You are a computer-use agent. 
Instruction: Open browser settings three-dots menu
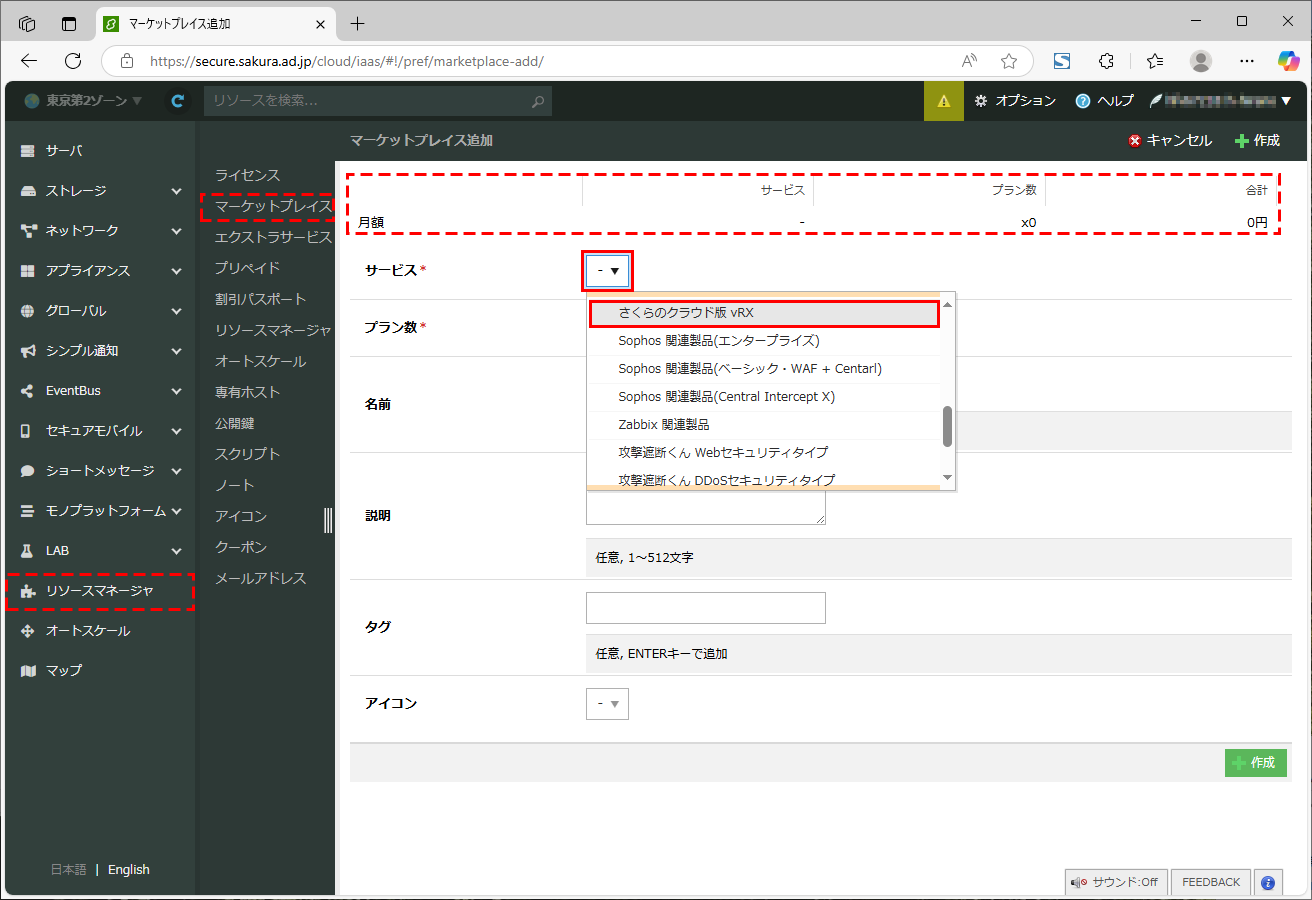tap(1247, 61)
